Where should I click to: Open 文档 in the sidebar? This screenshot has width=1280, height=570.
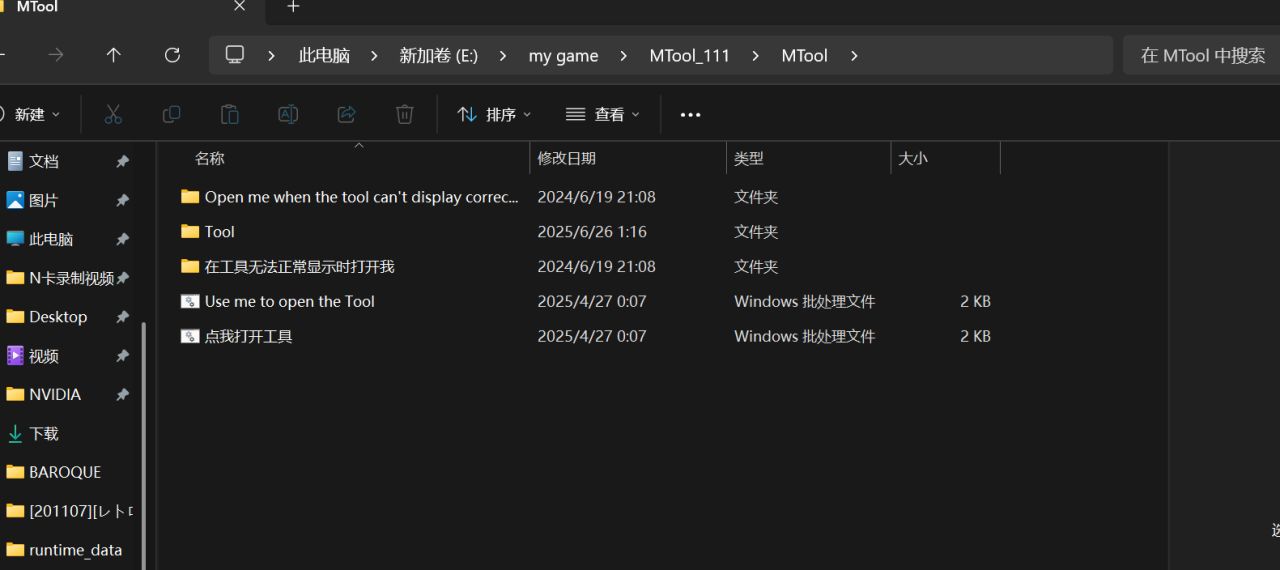[44, 161]
